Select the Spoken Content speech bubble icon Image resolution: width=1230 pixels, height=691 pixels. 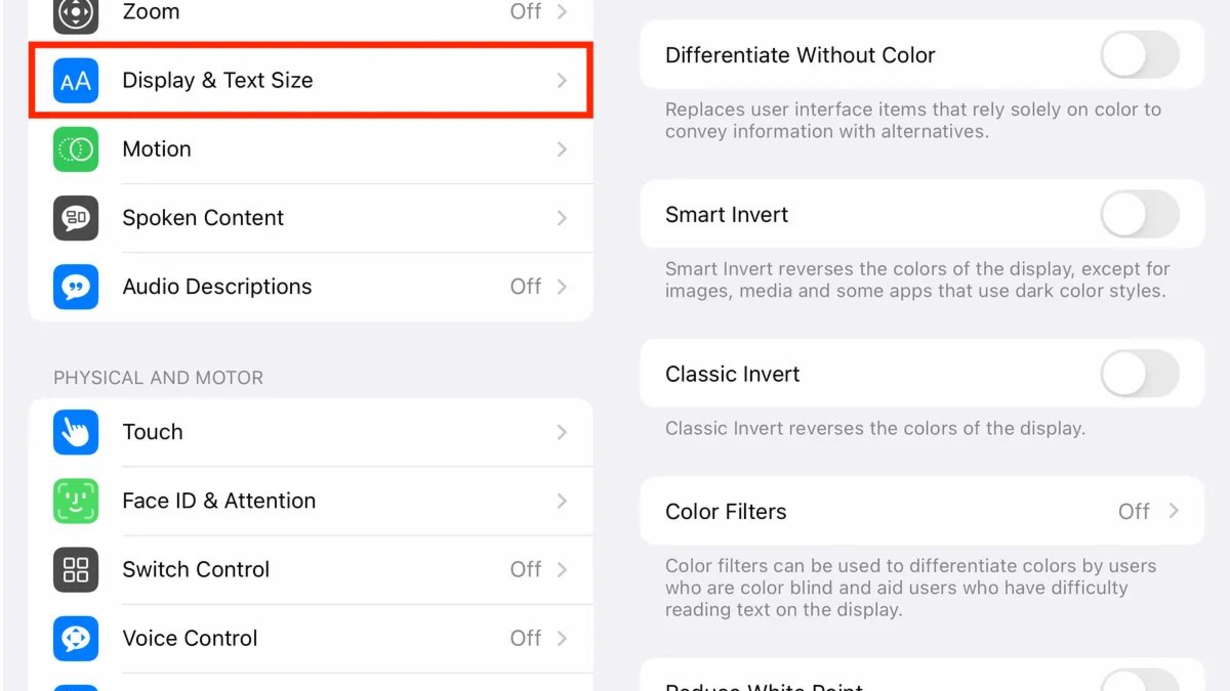click(x=76, y=218)
